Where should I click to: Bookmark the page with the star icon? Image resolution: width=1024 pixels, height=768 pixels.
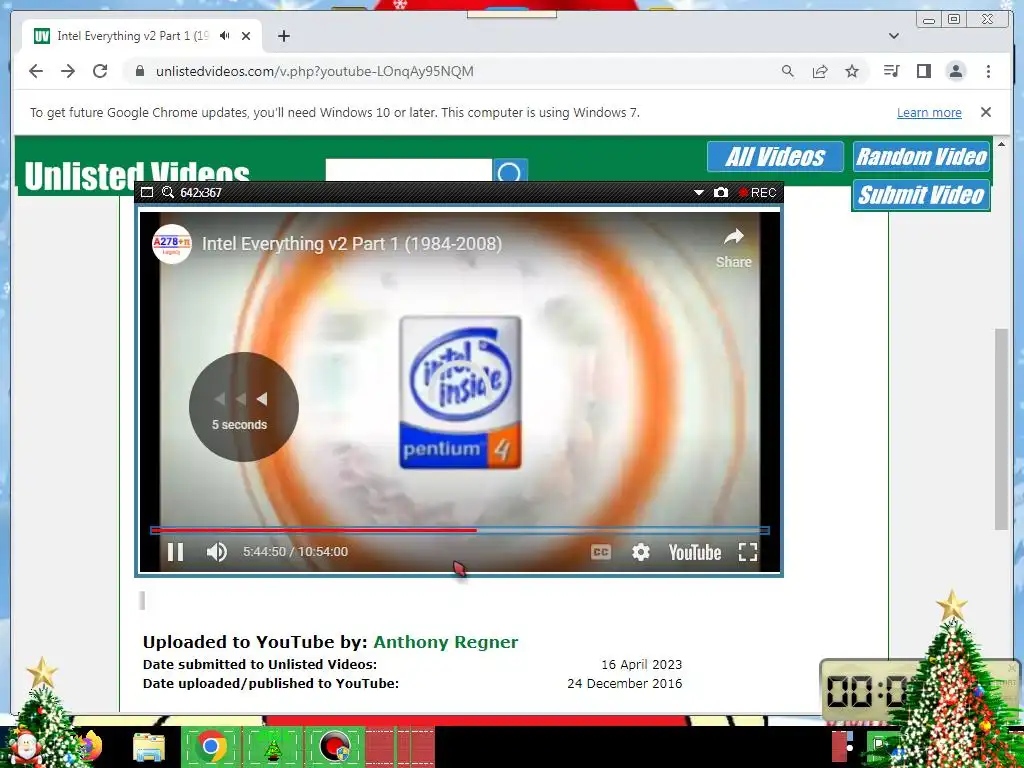pos(852,71)
